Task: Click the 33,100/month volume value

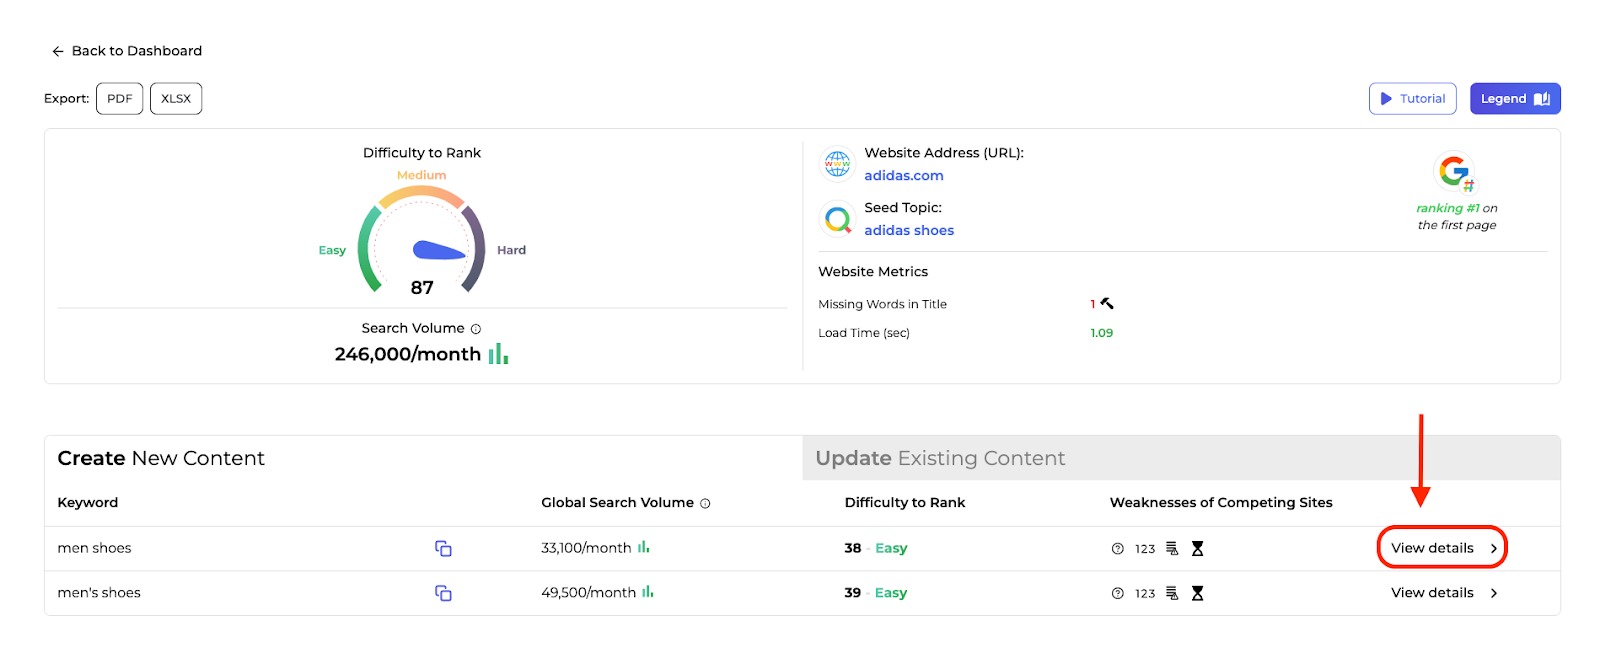Action: 586,548
